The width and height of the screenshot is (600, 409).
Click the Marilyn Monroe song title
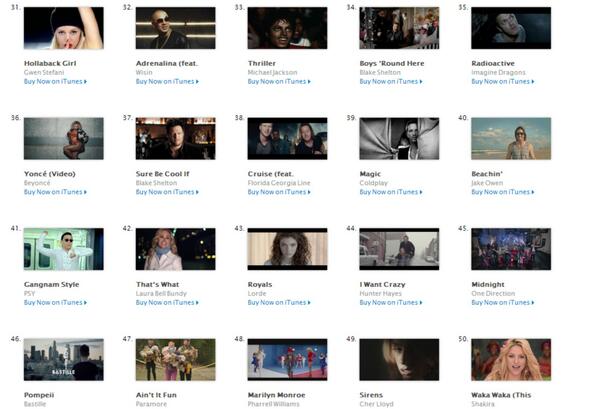[277, 395]
